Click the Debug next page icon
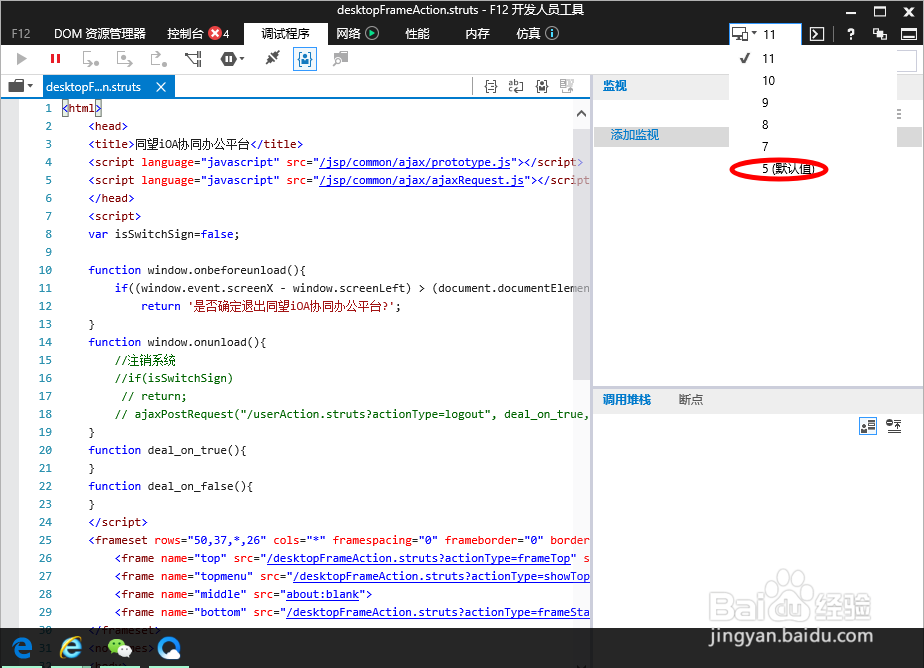The width and height of the screenshot is (924, 668). point(340,58)
